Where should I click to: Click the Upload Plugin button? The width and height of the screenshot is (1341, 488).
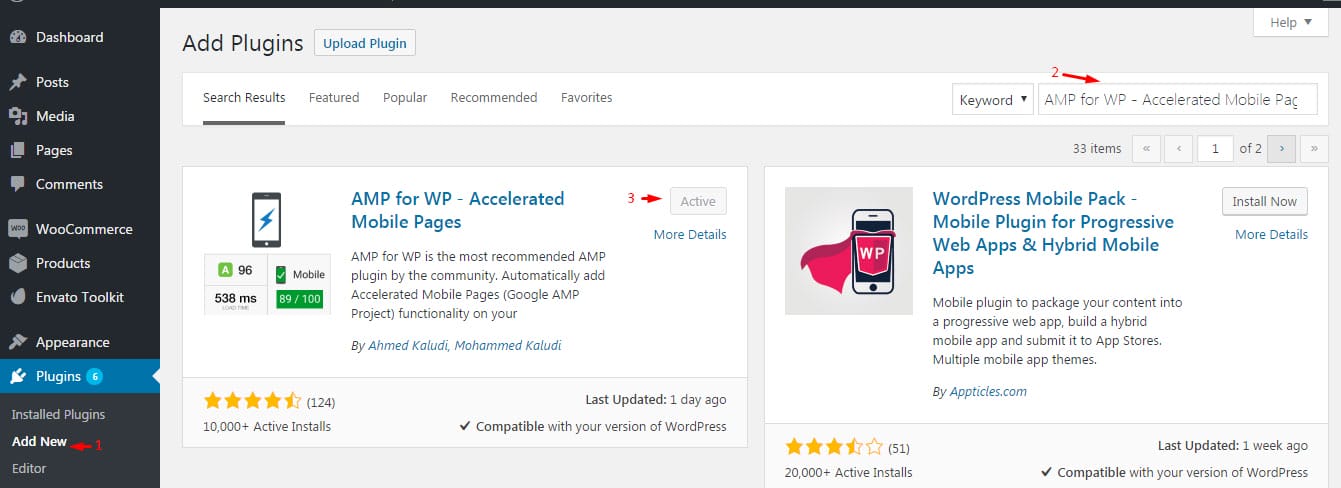(x=365, y=43)
